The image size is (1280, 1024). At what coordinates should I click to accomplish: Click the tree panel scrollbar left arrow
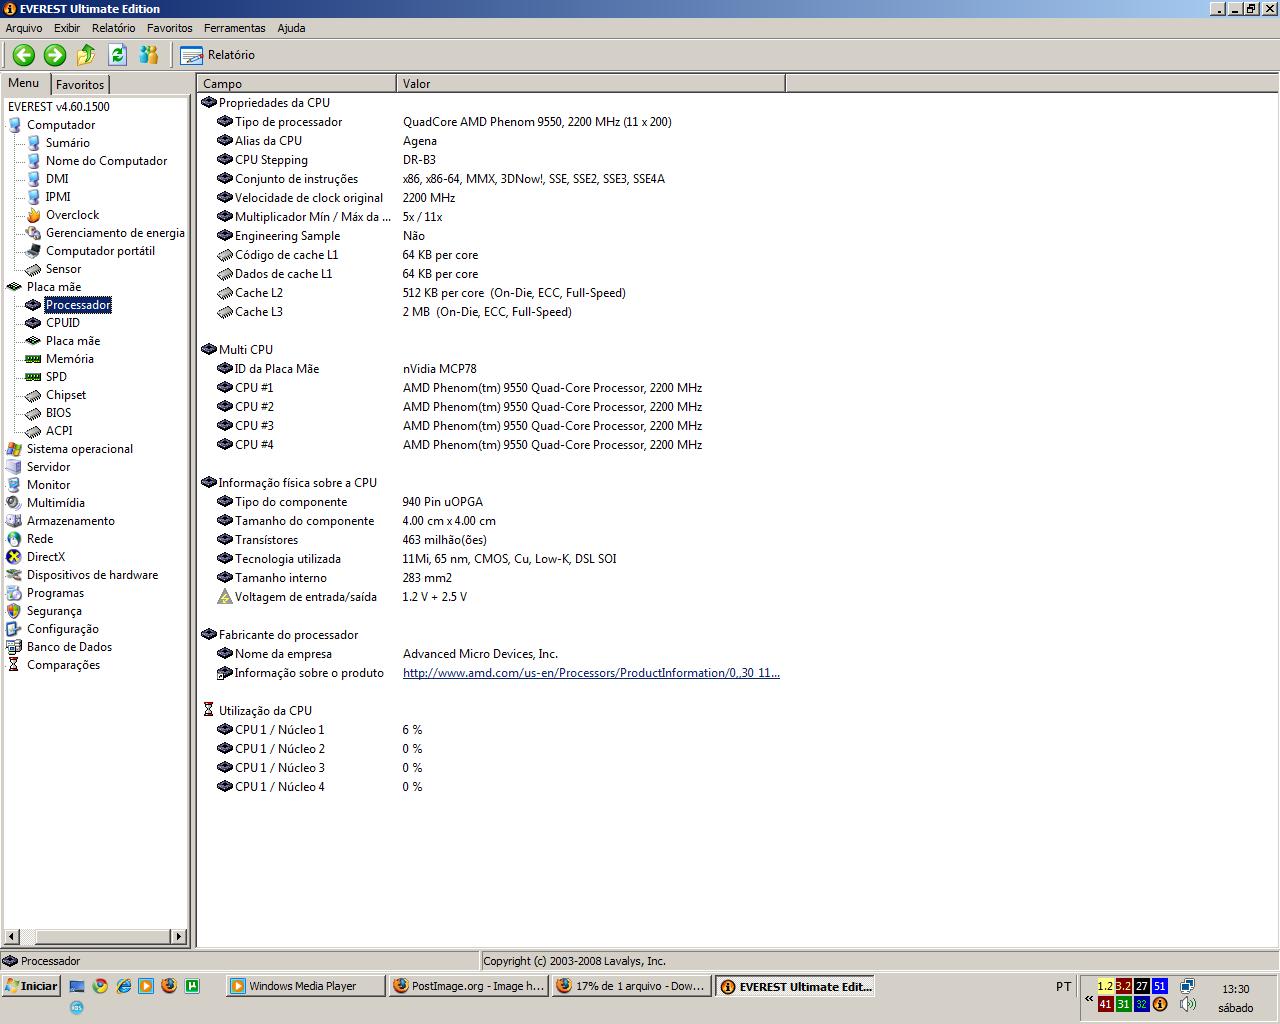(x=11, y=937)
